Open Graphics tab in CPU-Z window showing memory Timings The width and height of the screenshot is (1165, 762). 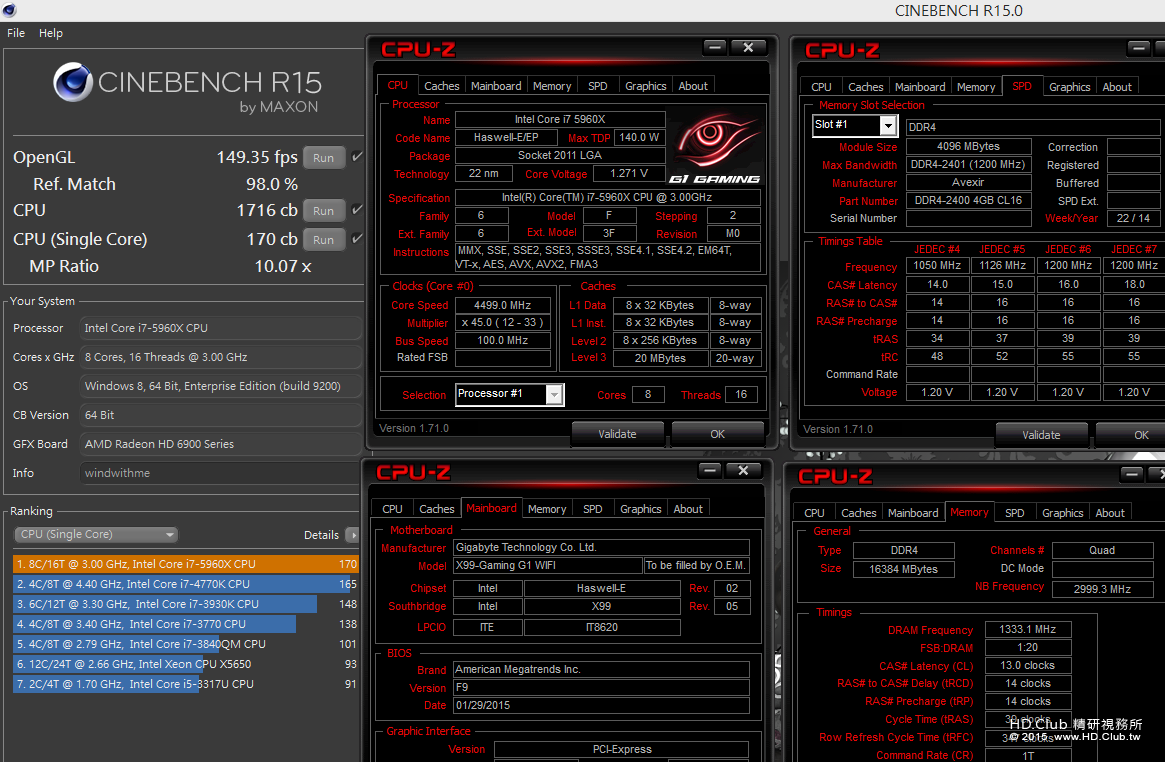click(x=1063, y=513)
